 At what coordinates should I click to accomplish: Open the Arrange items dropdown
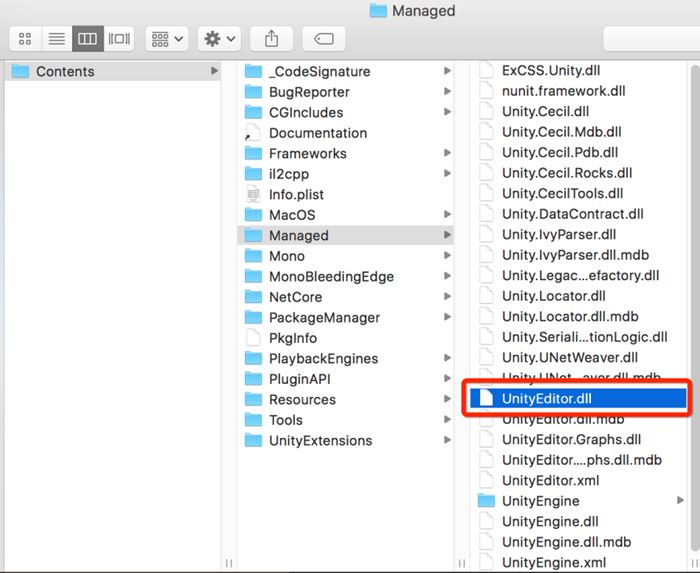pyautogui.click(x=166, y=39)
